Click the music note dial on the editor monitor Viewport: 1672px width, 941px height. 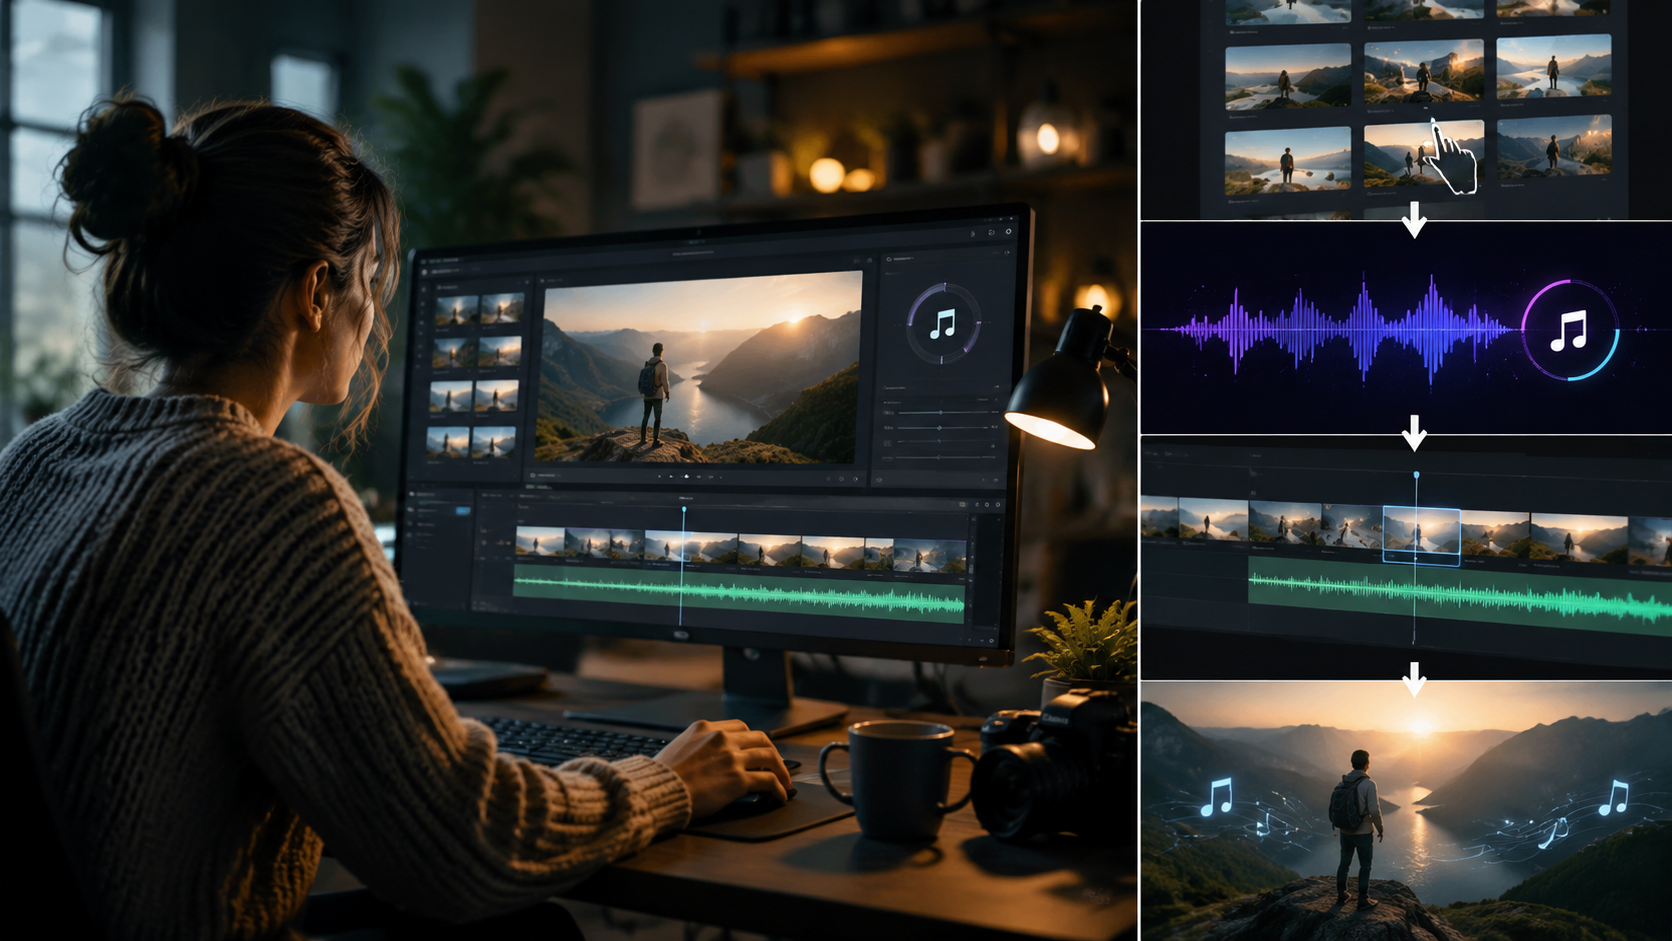point(943,324)
